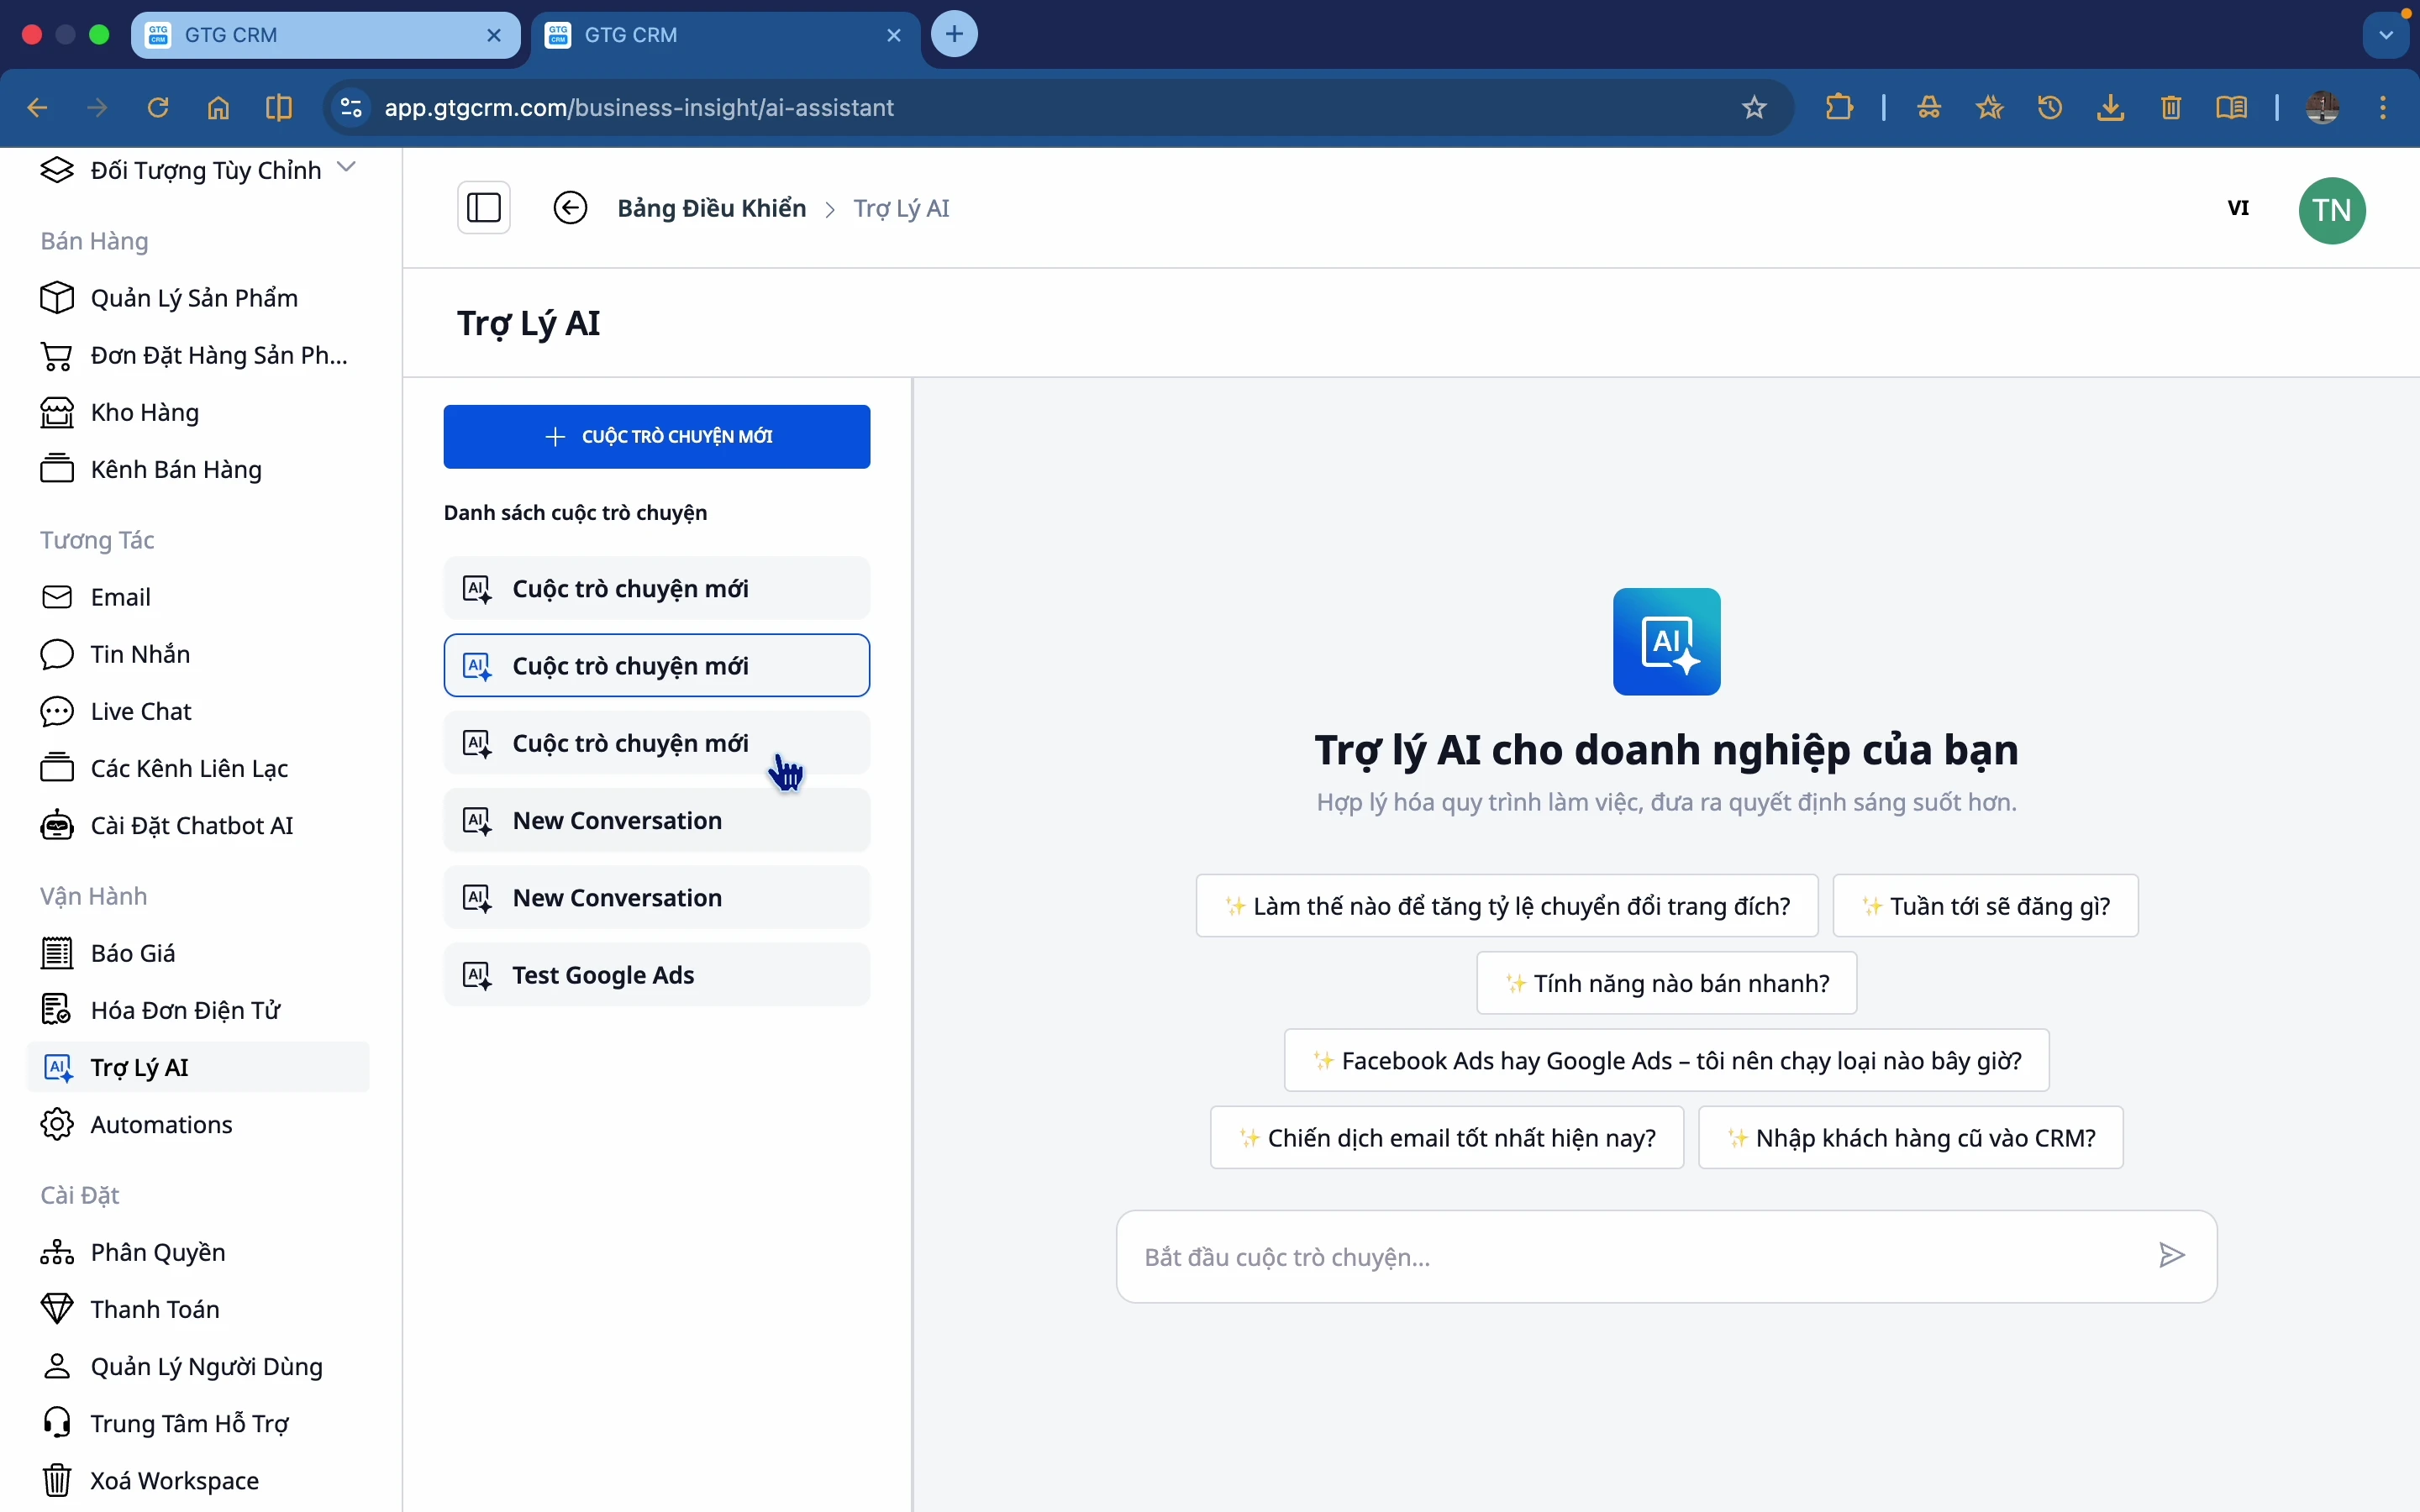Image resolution: width=2420 pixels, height=1512 pixels.
Task: Click the Live Chat icon in the sidebar
Action: 57,710
